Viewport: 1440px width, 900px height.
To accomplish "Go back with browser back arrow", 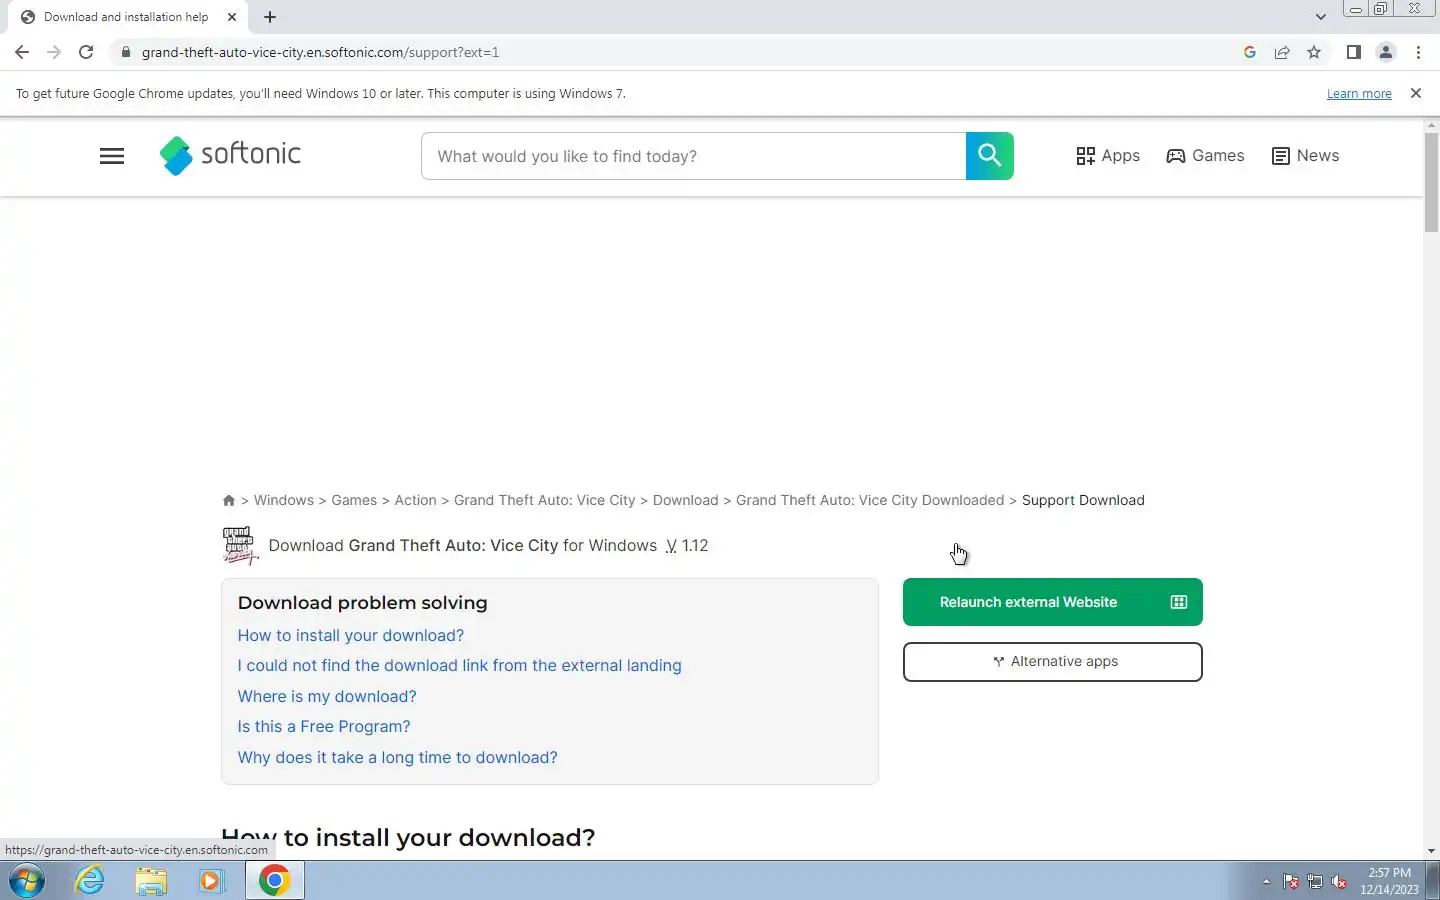I will (22, 52).
